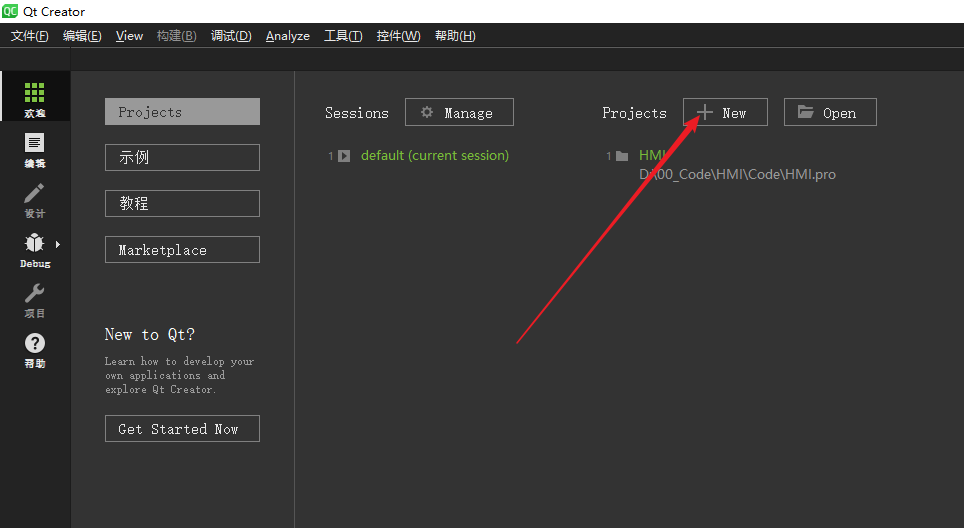Open the 调试(D) menu
The width and height of the screenshot is (964, 528).
tap(231, 36)
